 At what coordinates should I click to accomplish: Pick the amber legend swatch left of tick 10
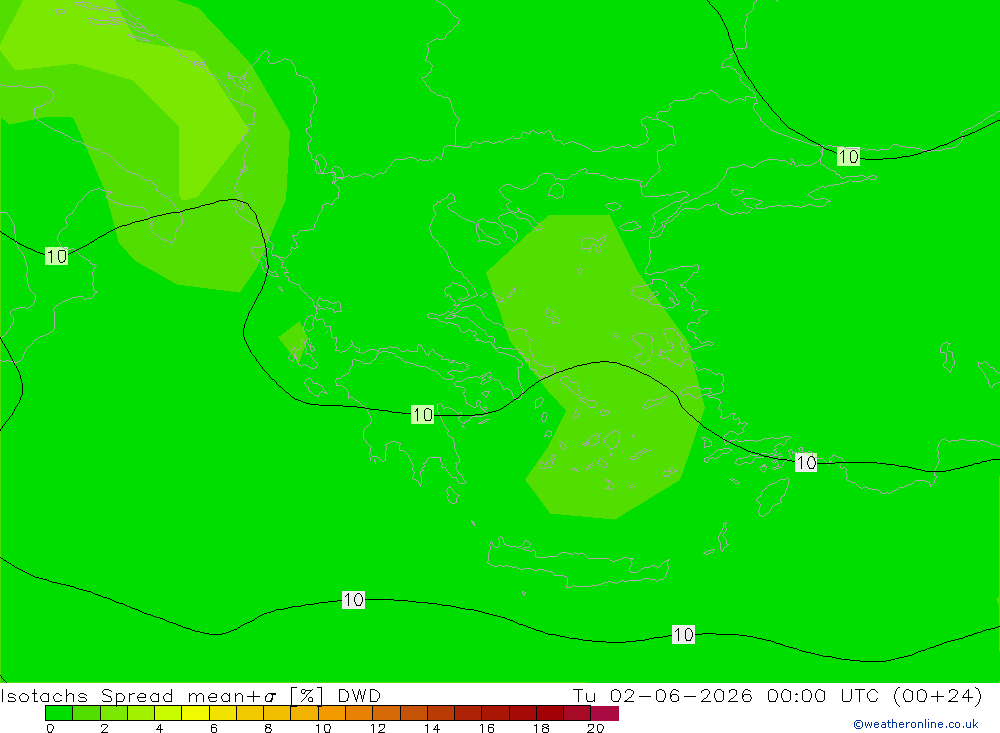[305, 713]
